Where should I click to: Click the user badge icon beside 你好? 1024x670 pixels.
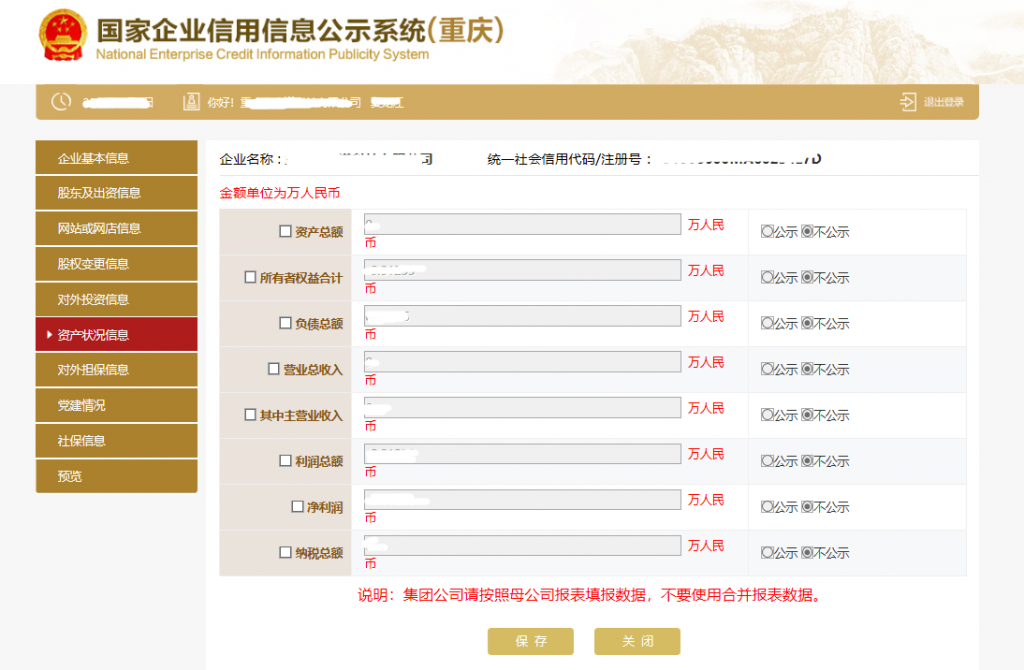[191, 101]
